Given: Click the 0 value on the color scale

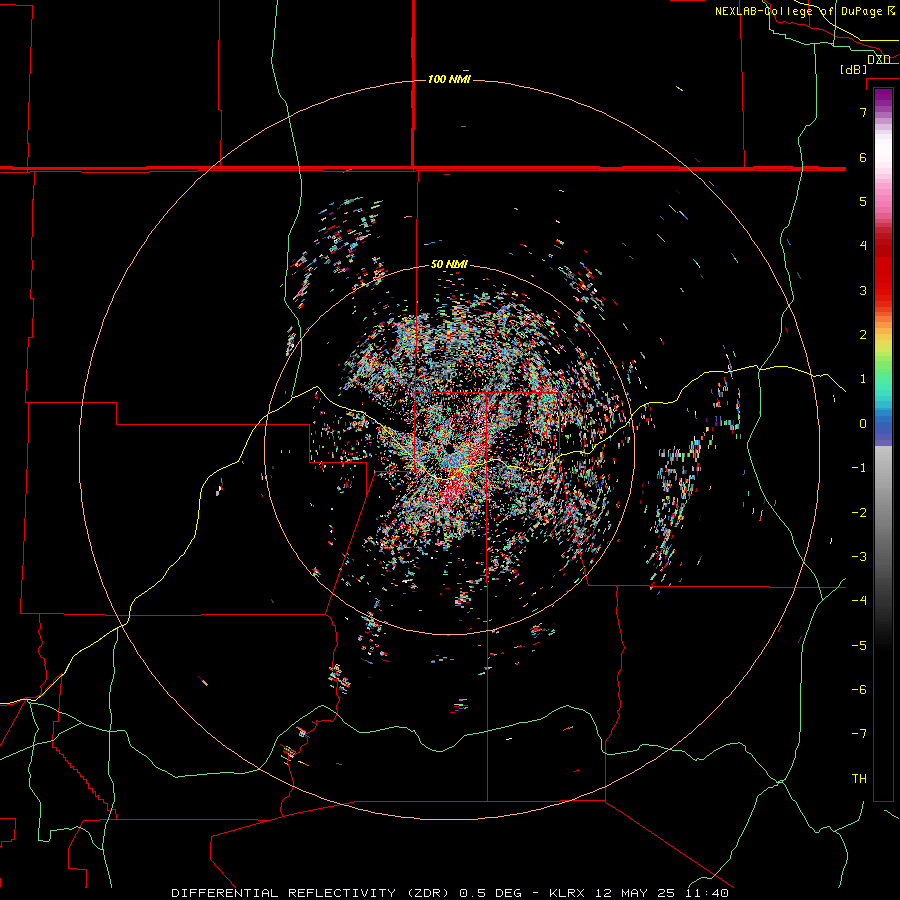Looking at the screenshot, I should (x=863, y=424).
